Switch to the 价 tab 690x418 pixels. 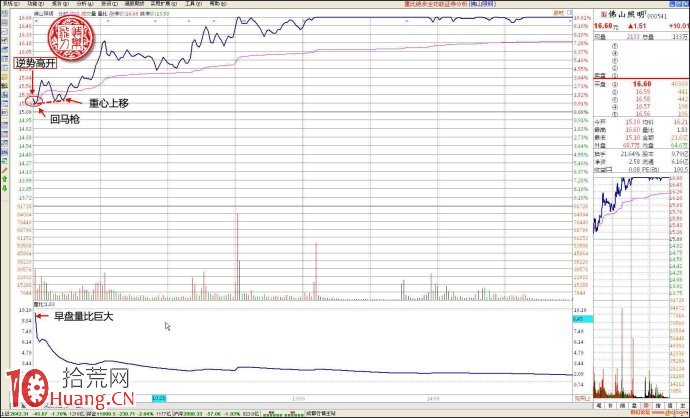tap(610, 406)
